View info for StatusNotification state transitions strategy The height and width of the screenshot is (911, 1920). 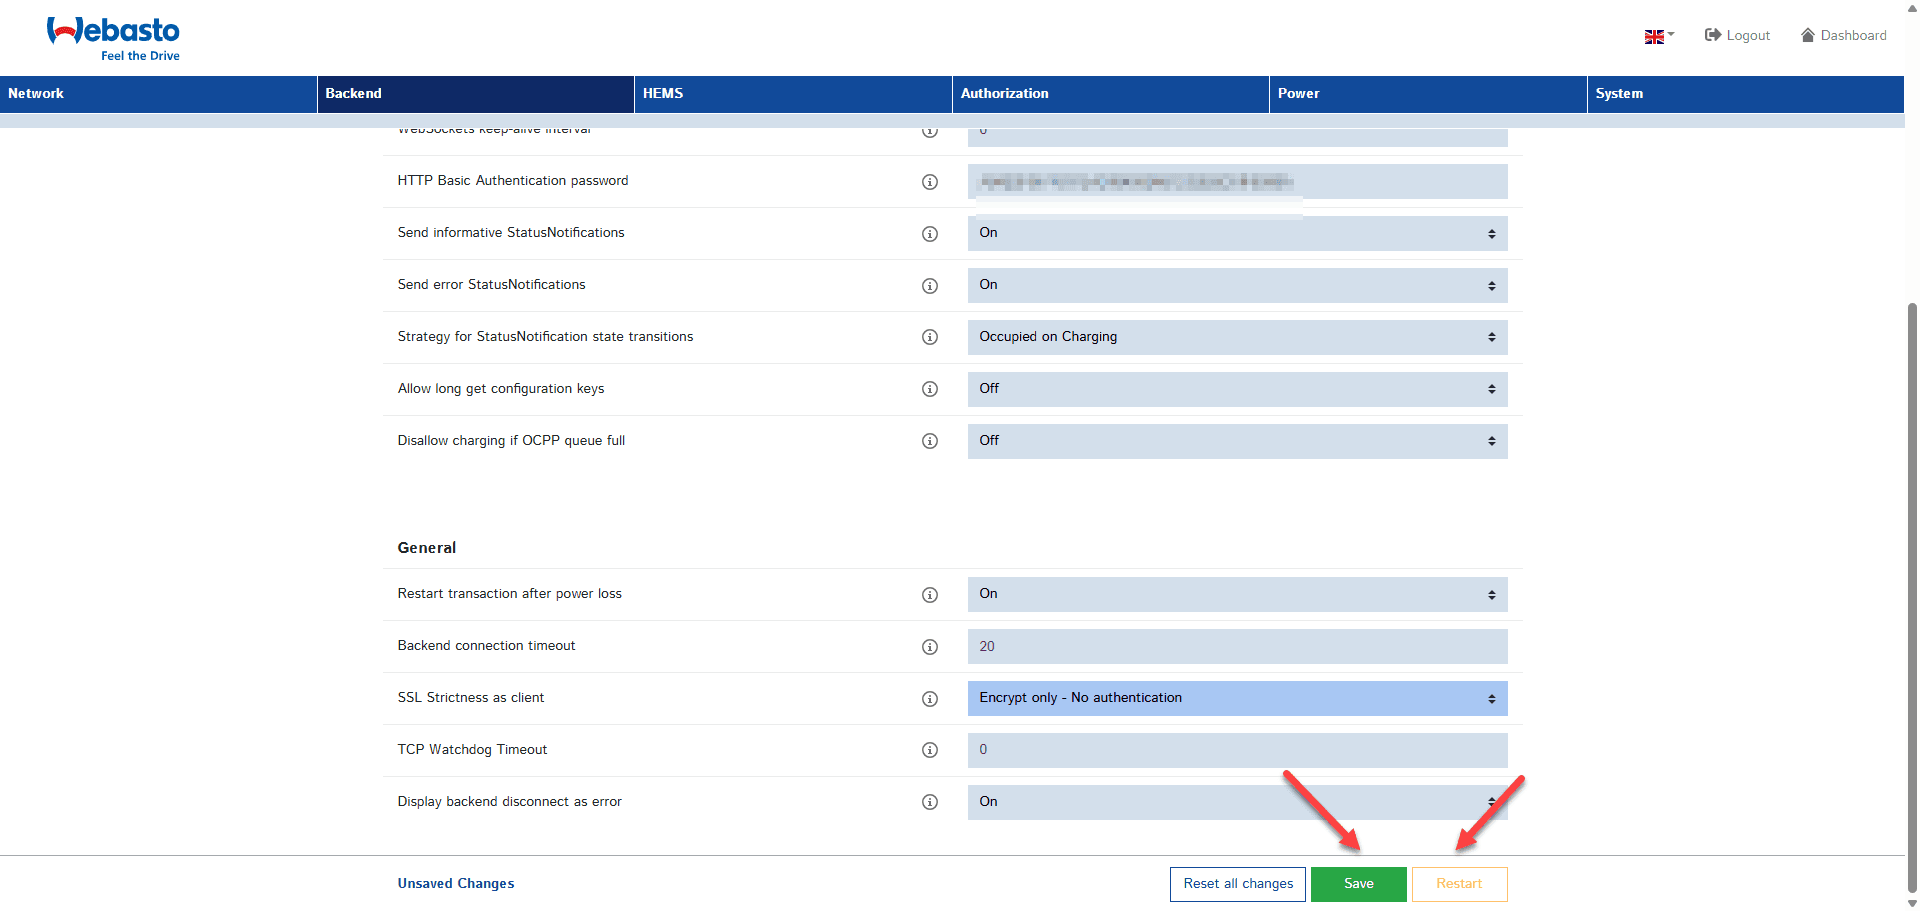930,337
